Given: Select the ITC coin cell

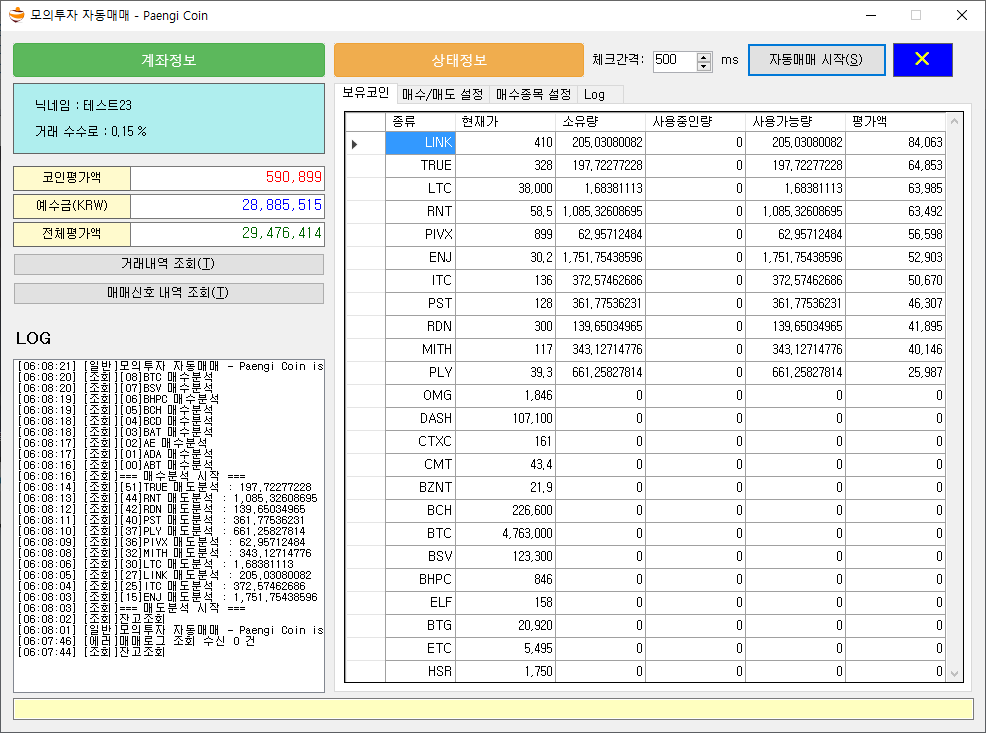Looking at the screenshot, I should point(420,280).
